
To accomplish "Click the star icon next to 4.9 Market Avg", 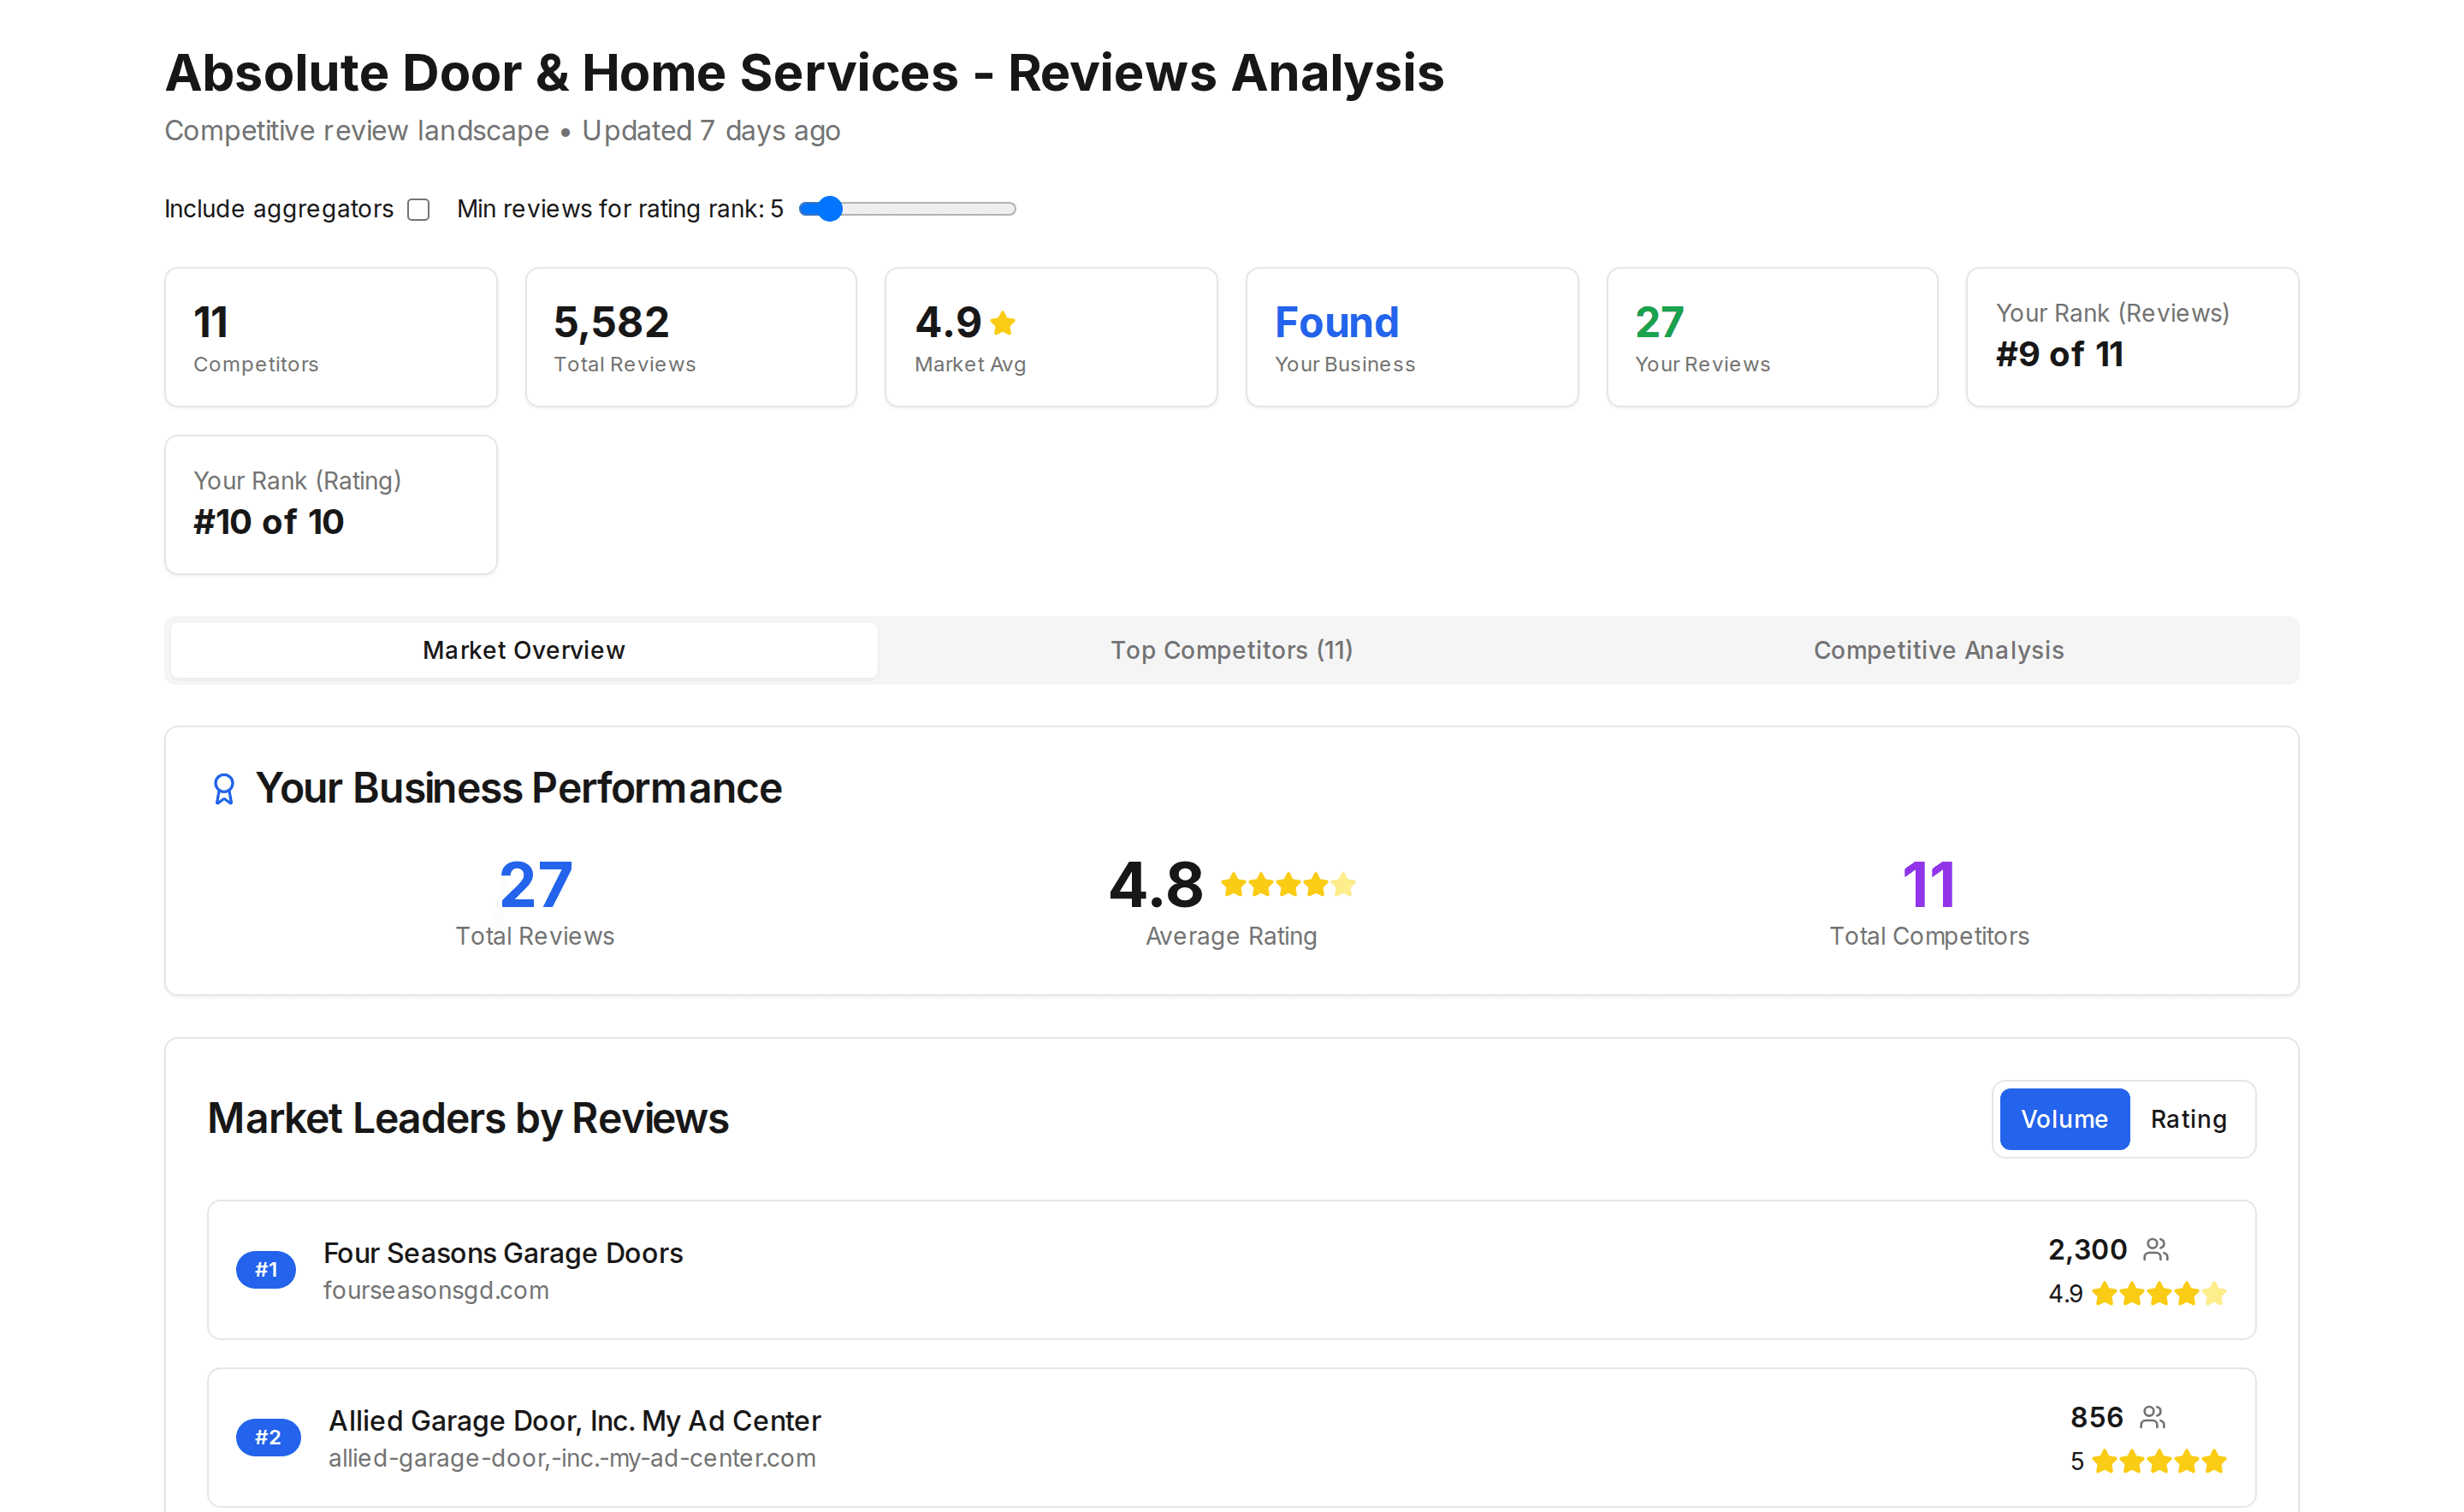I will point(1003,322).
